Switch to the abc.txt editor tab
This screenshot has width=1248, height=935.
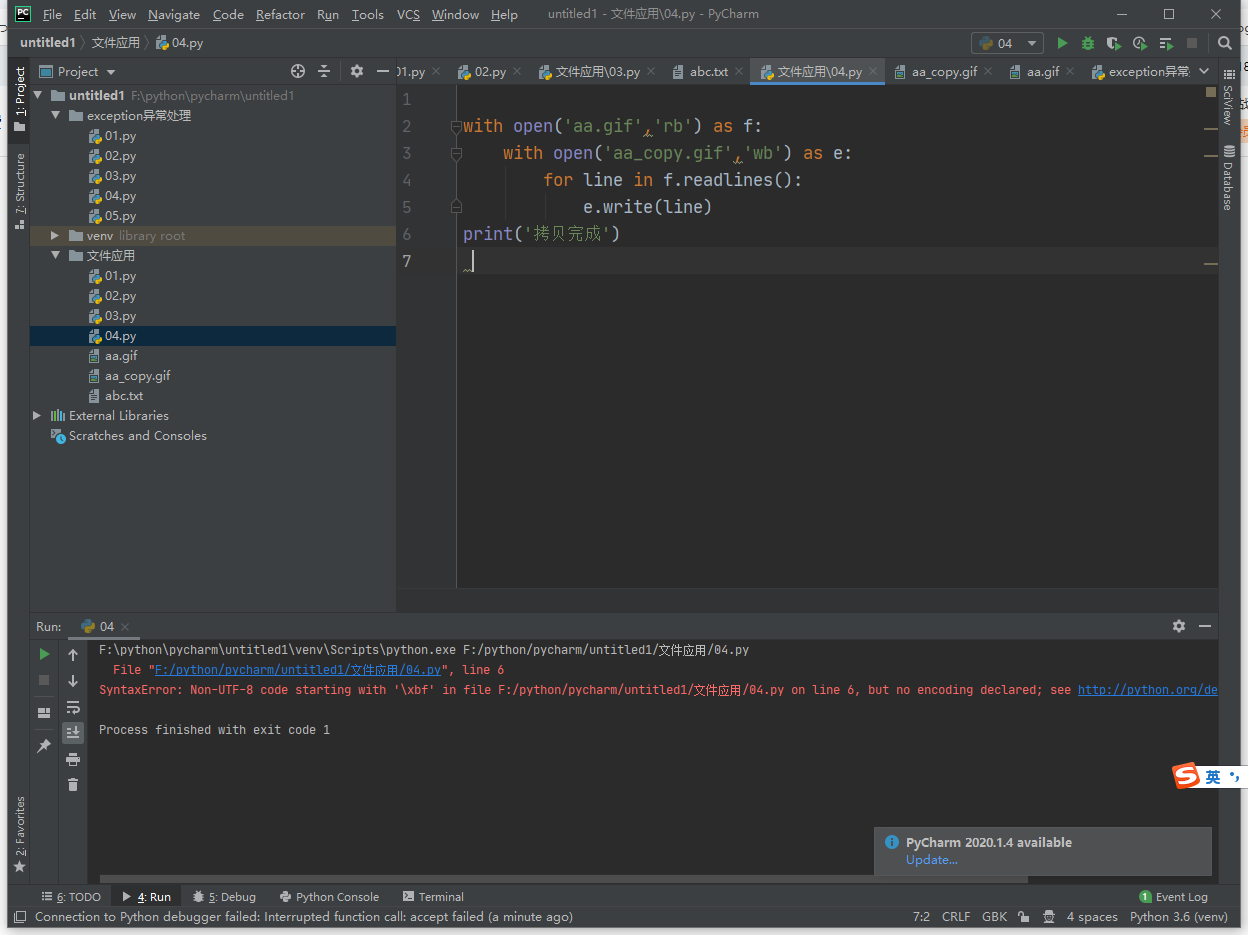point(709,71)
